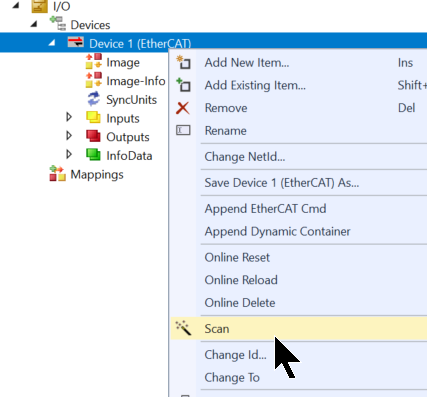Image resolution: width=427 pixels, height=397 pixels.
Task: Click the yellow Inputs icon
Action: pos(93,117)
